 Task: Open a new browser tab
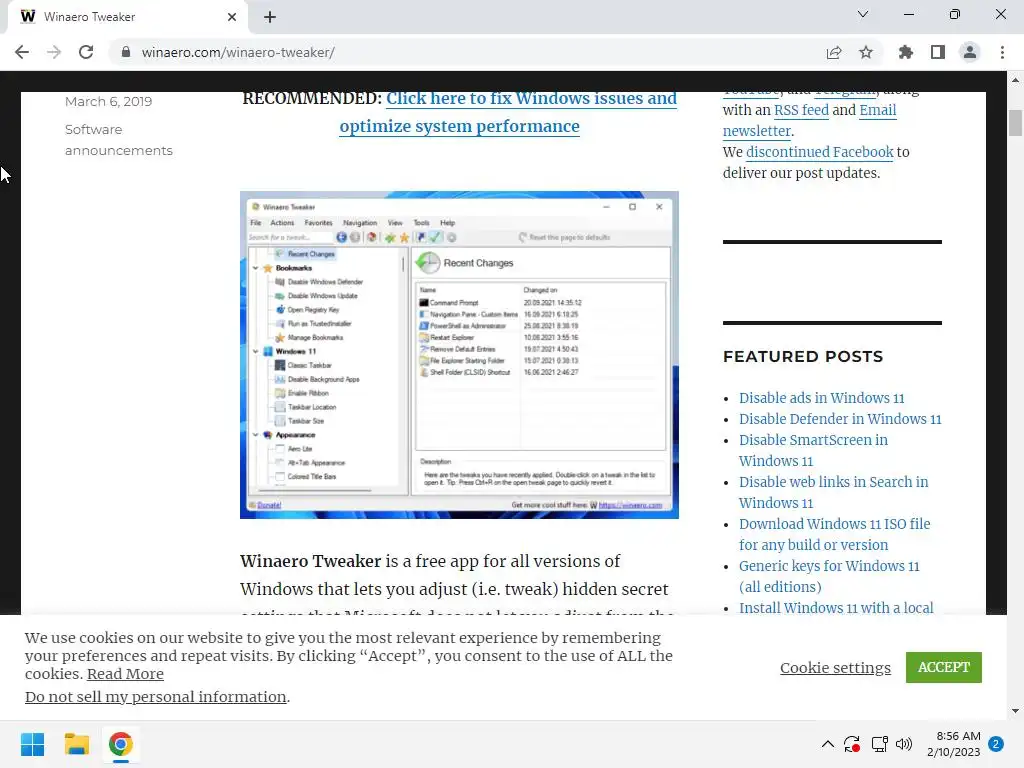click(x=270, y=17)
